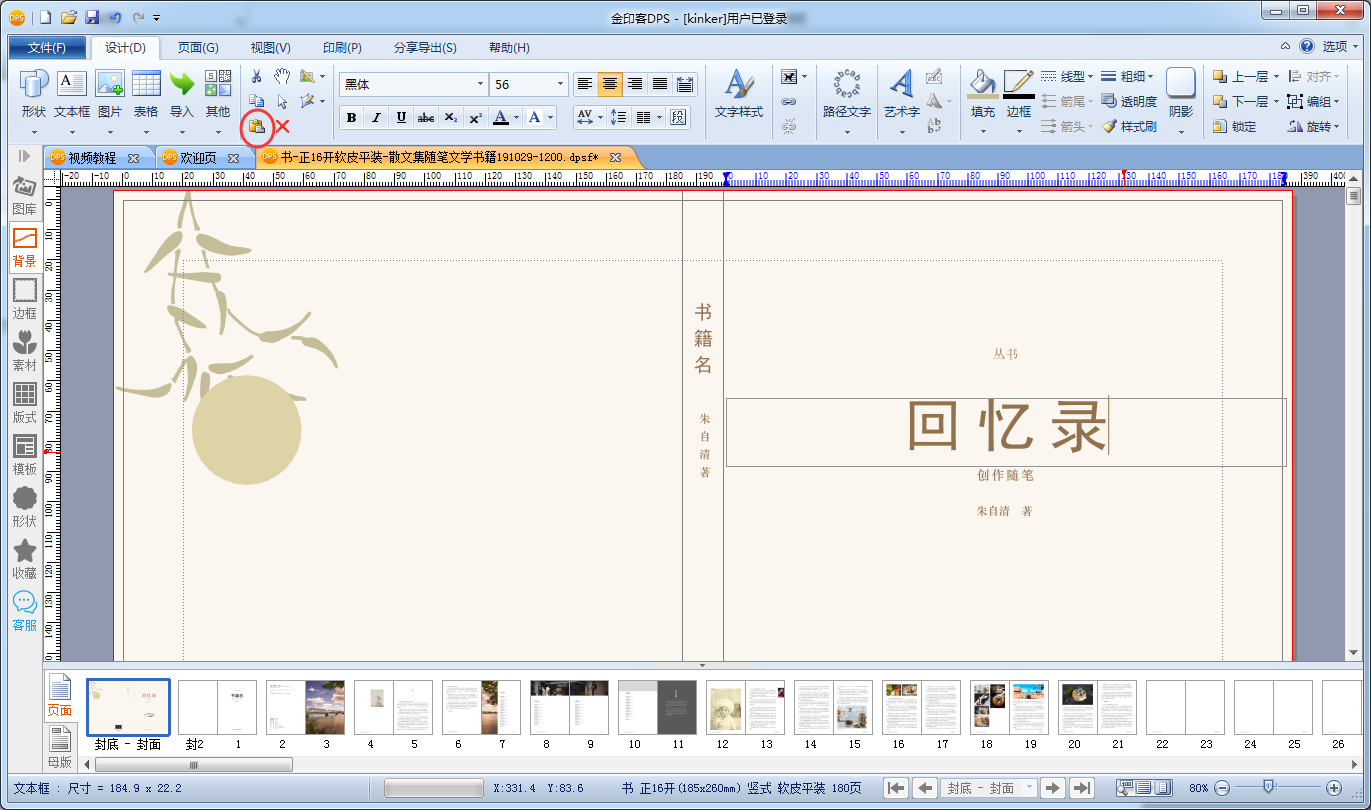Viewport: 1371px width, 810px height.
Task: Select the scissors cut tool
Action: pyautogui.click(x=256, y=77)
